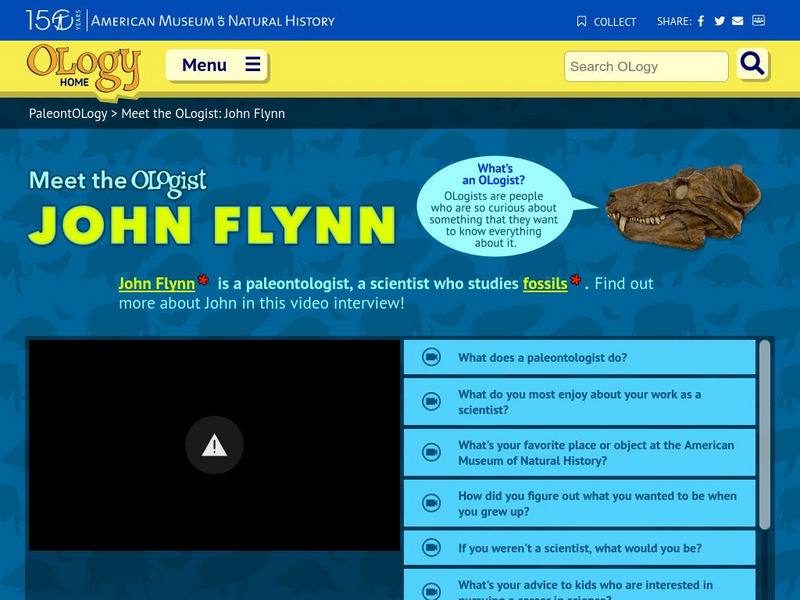Open the John Flynn glossary link

(x=157, y=284)
